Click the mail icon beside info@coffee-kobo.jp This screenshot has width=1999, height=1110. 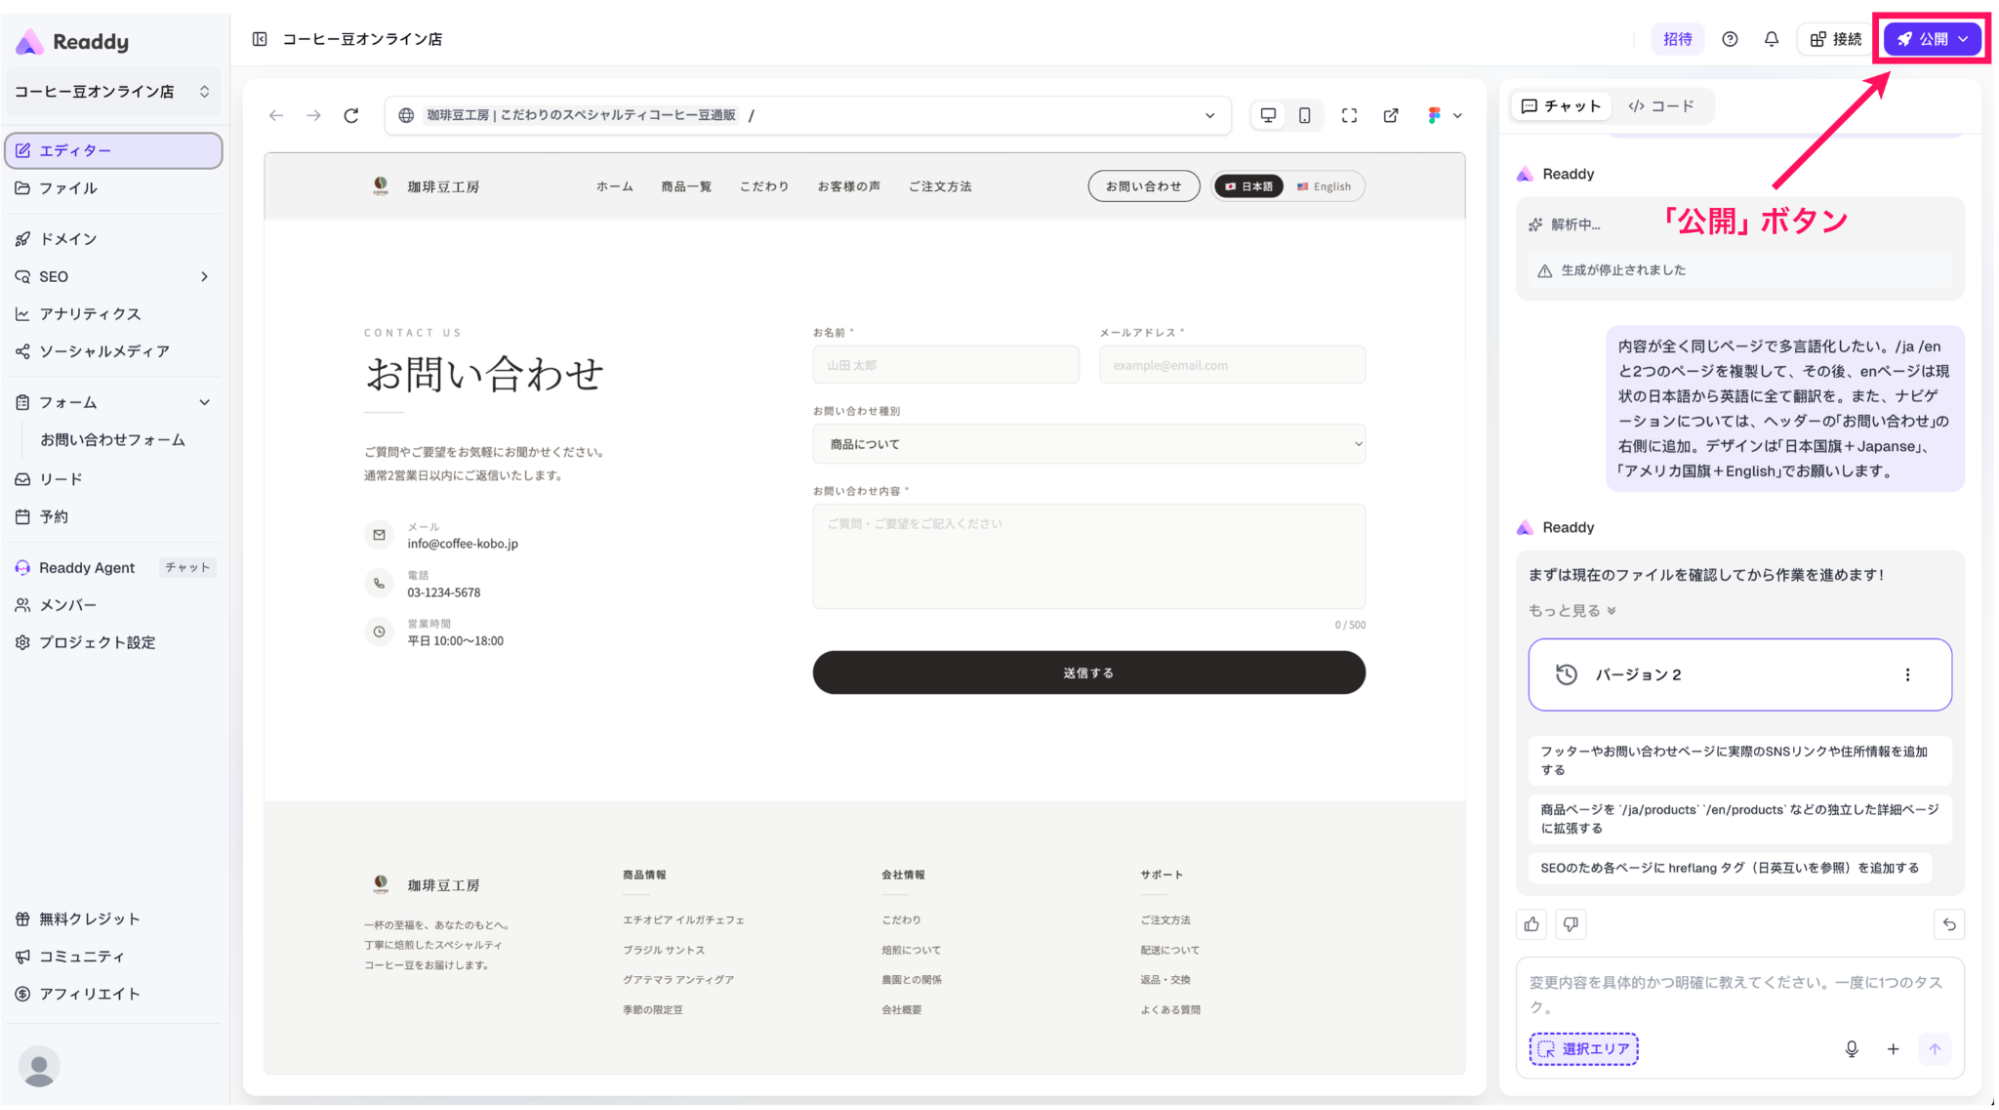(x=379, y=535)
